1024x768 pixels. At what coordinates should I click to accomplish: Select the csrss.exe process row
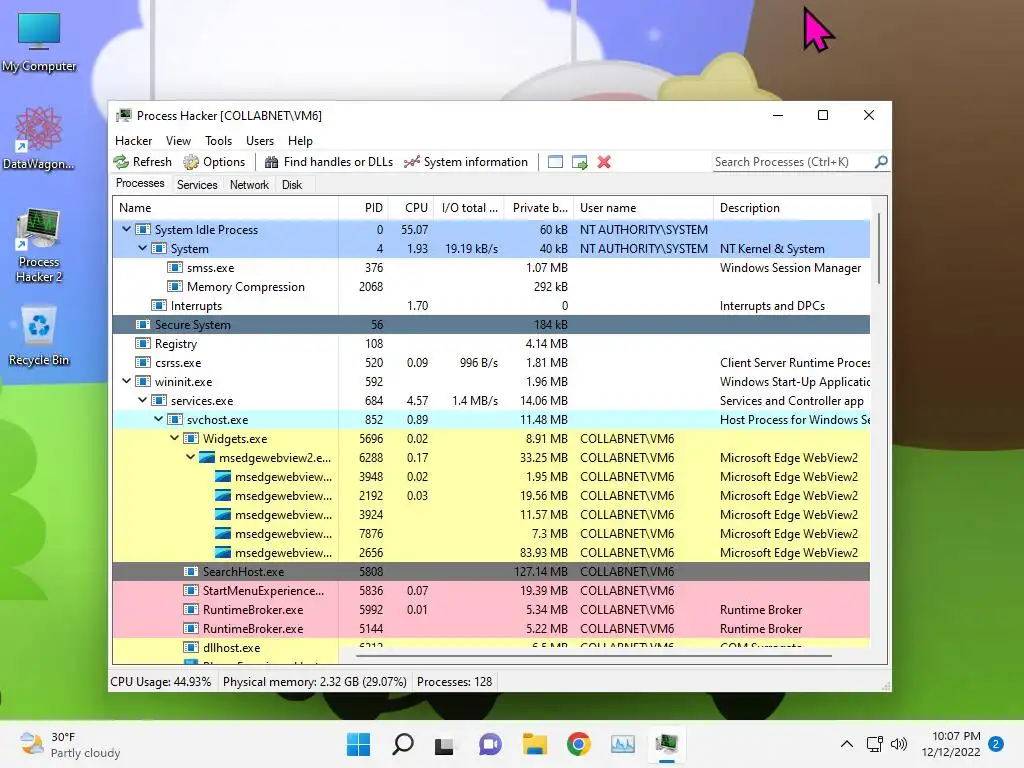[491, 362]
